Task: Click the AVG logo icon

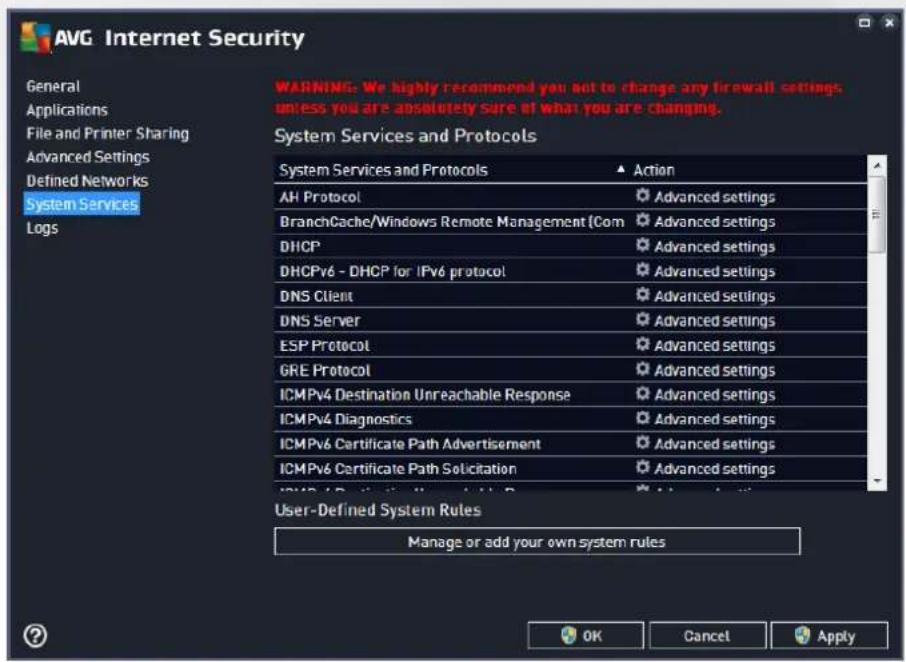Action: pyautogui.click(x=35, y=37)
